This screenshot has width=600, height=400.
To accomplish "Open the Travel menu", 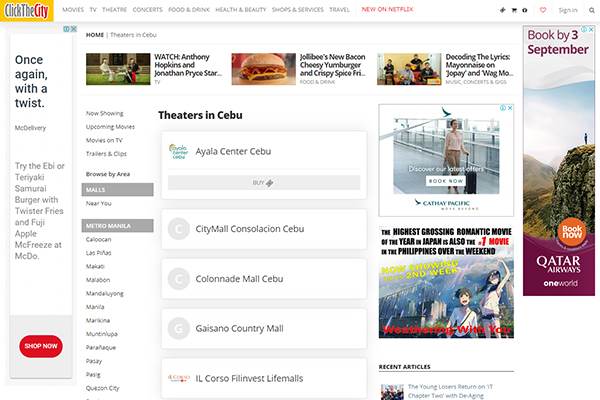I will 339,10.
